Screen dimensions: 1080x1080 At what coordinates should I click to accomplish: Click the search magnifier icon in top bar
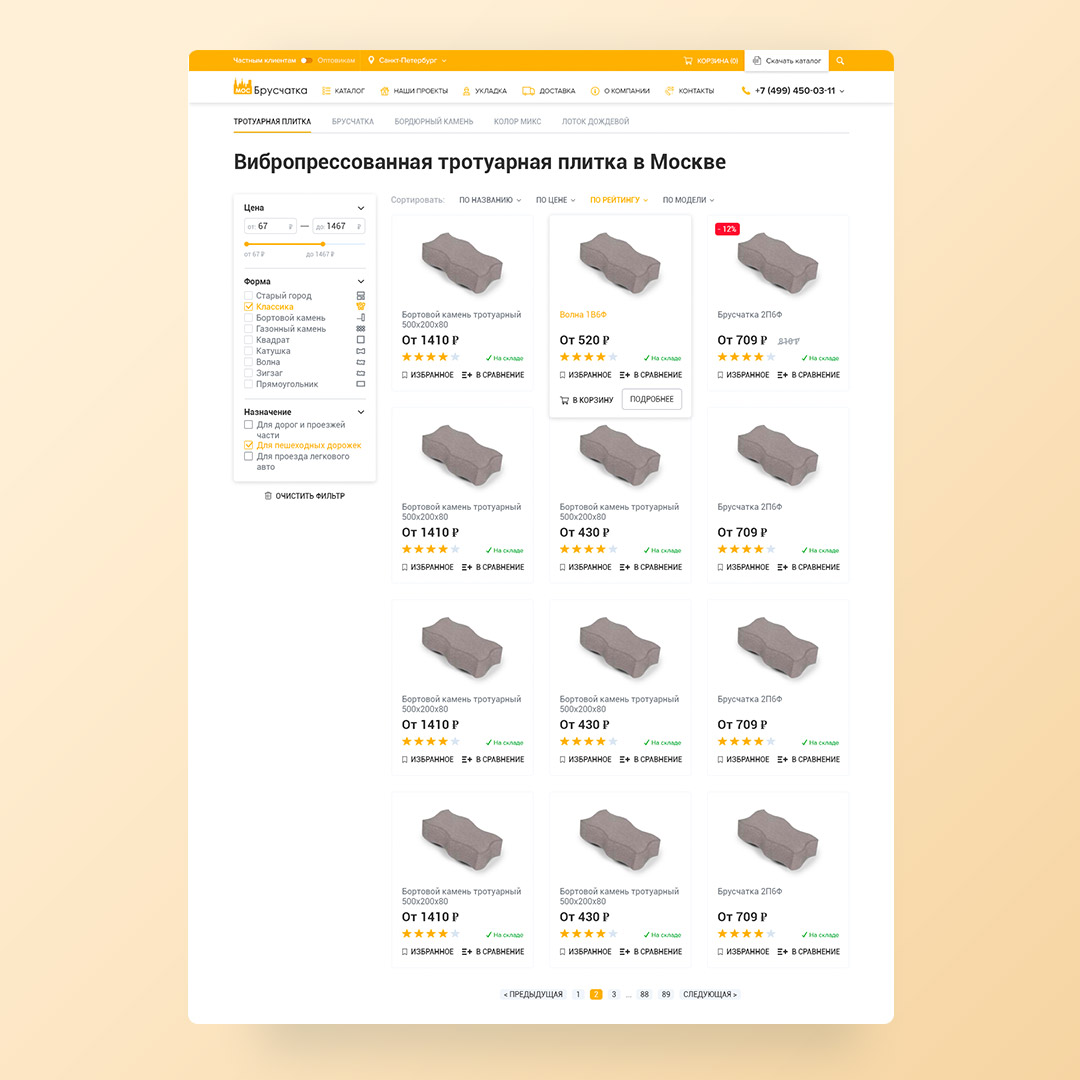(840, 61)
